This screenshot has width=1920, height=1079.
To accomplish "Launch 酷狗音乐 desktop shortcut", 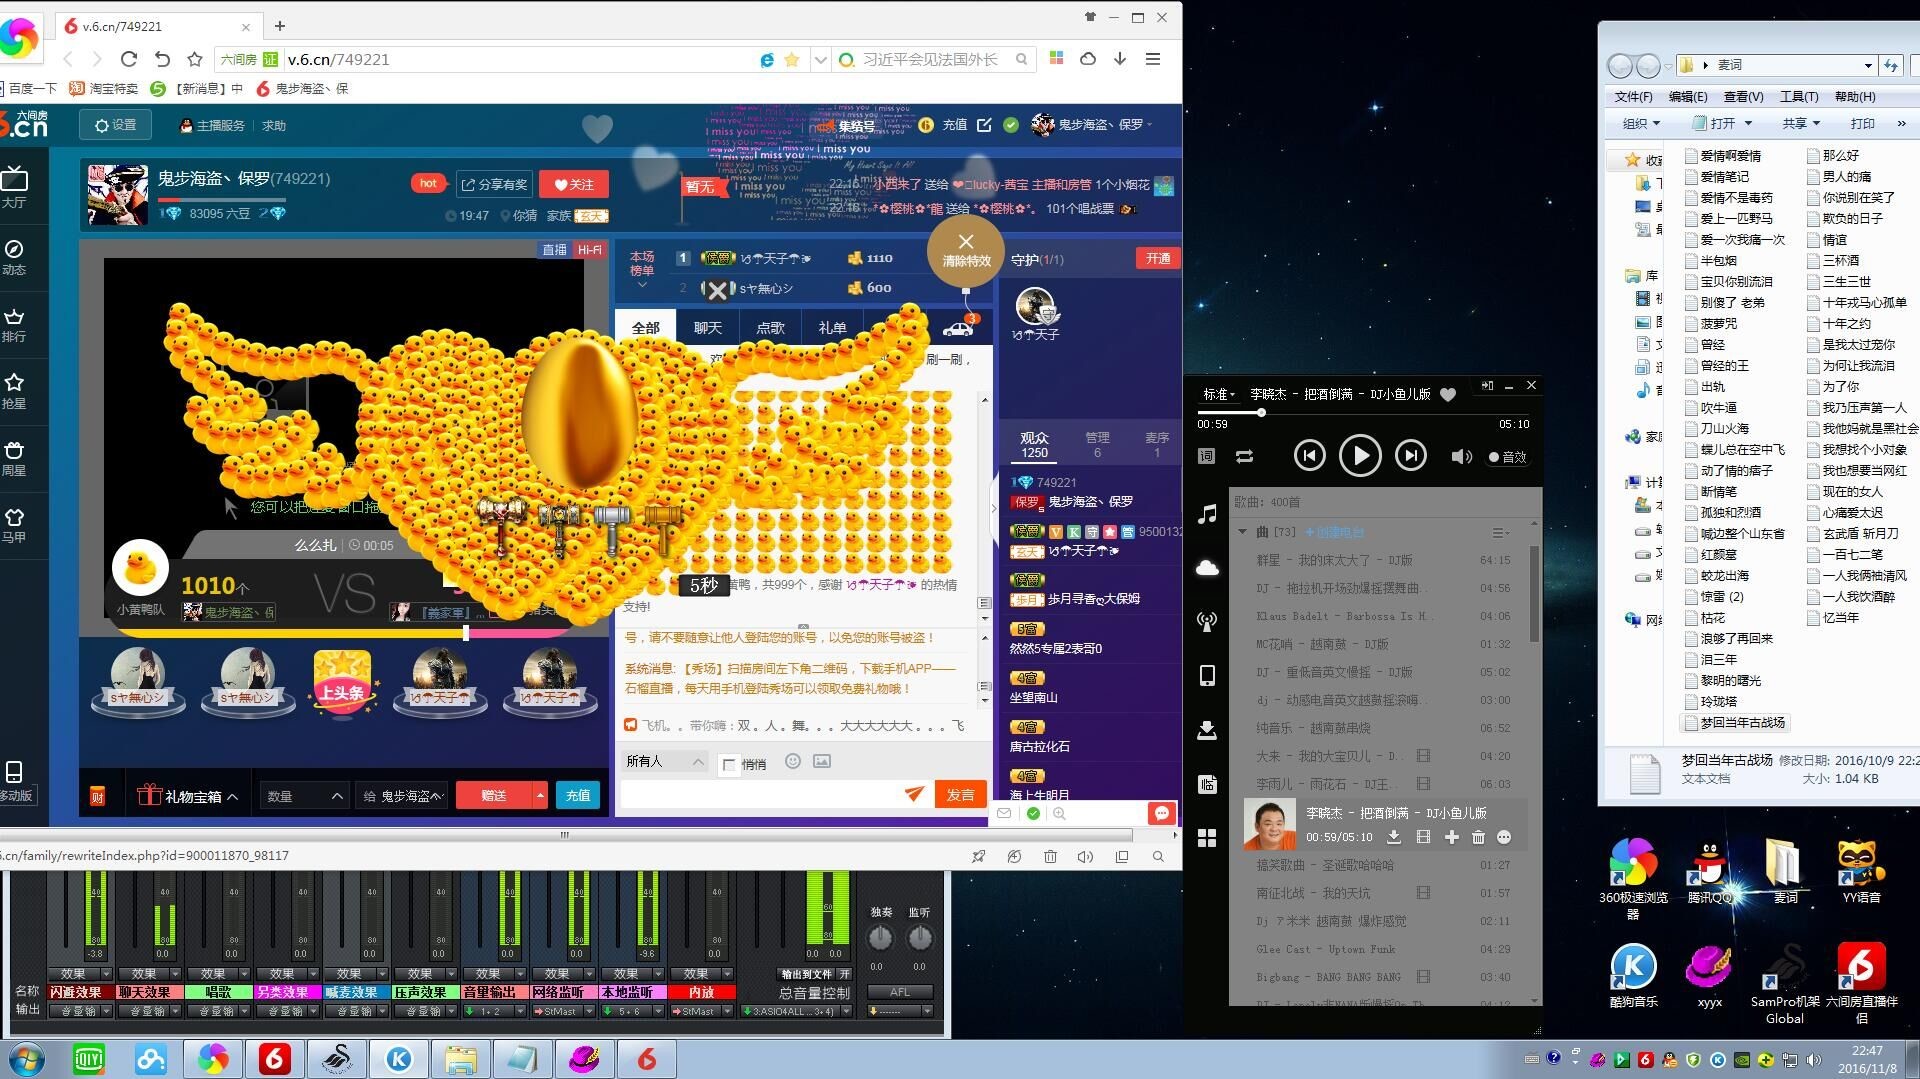I will pyautogui.click(x=1633, y=976).
